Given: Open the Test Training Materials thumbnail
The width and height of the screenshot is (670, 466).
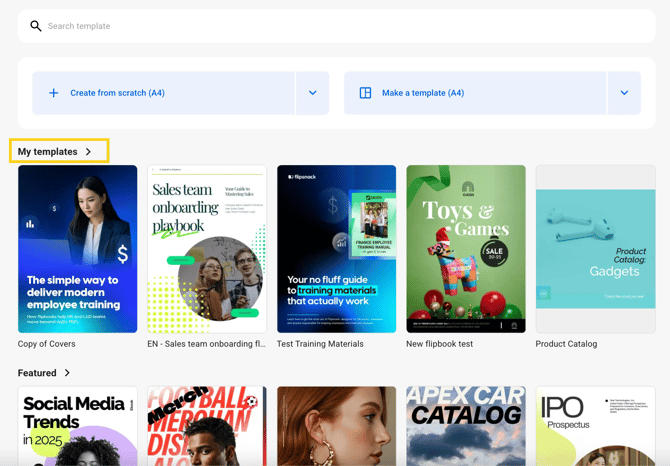Looking at the screenshot, I should pyautogui.click(x=336, y=249).
